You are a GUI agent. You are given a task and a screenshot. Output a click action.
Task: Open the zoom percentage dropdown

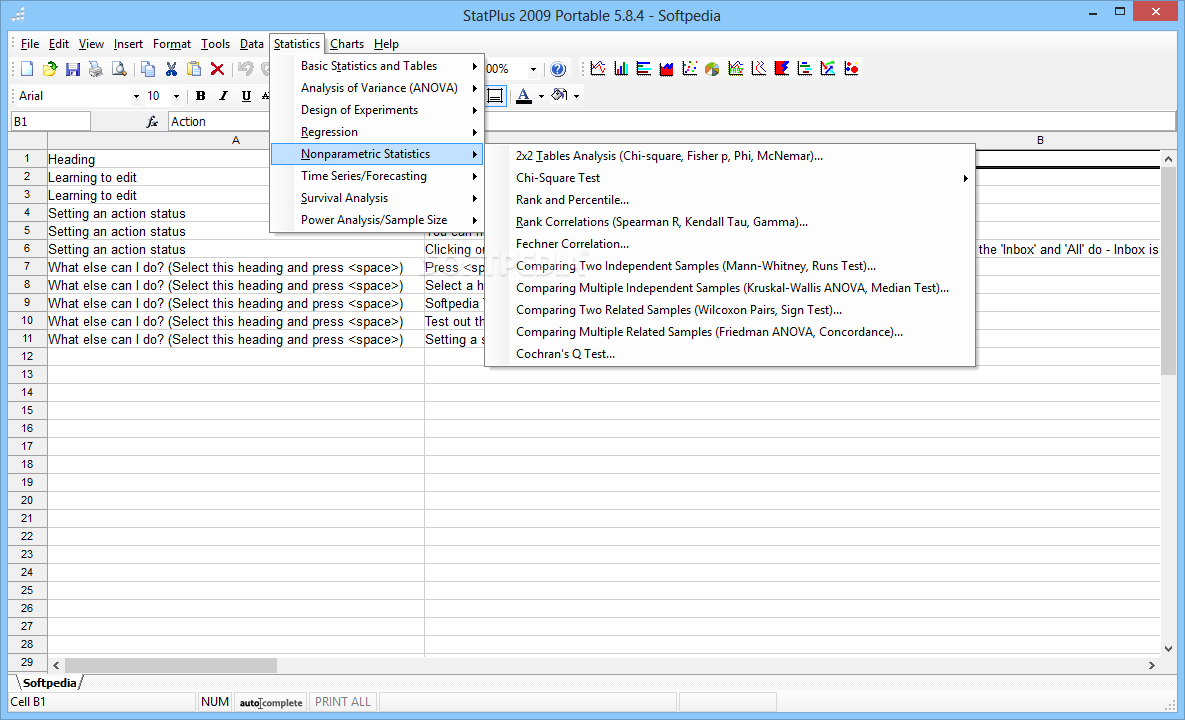pyautogui.click(x=533, y=69)
